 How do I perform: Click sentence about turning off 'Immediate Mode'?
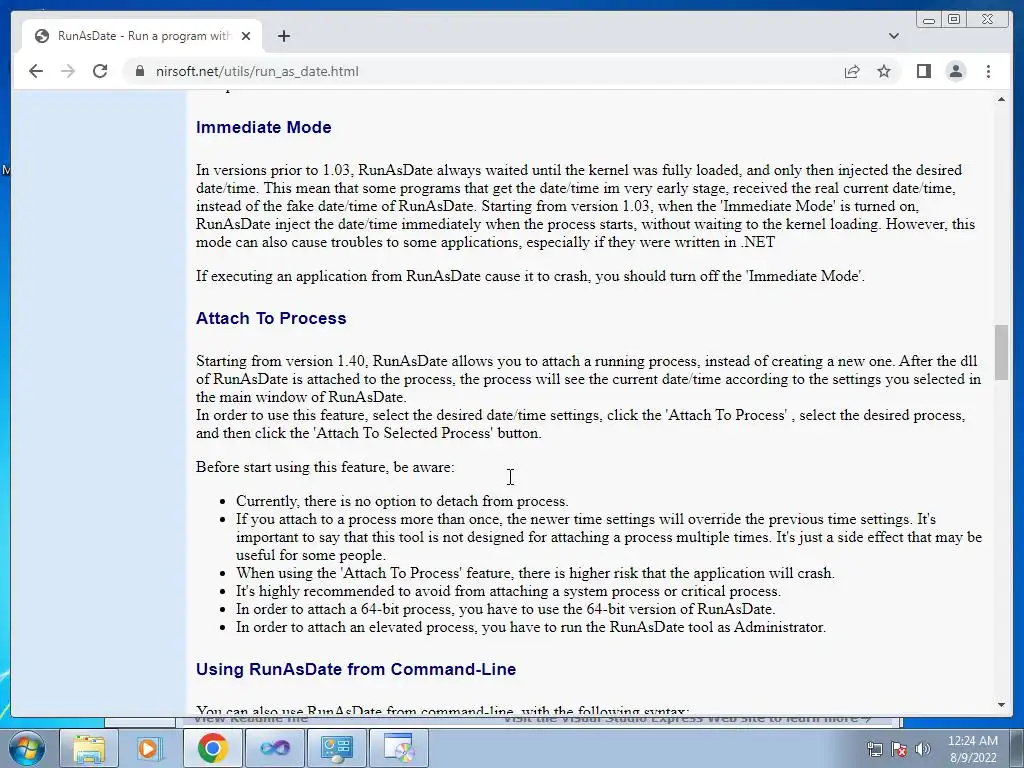[x=530, y=276]
